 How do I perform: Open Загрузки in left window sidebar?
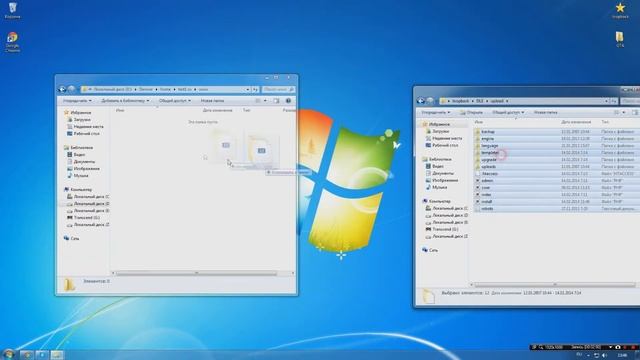pos(82,120)
